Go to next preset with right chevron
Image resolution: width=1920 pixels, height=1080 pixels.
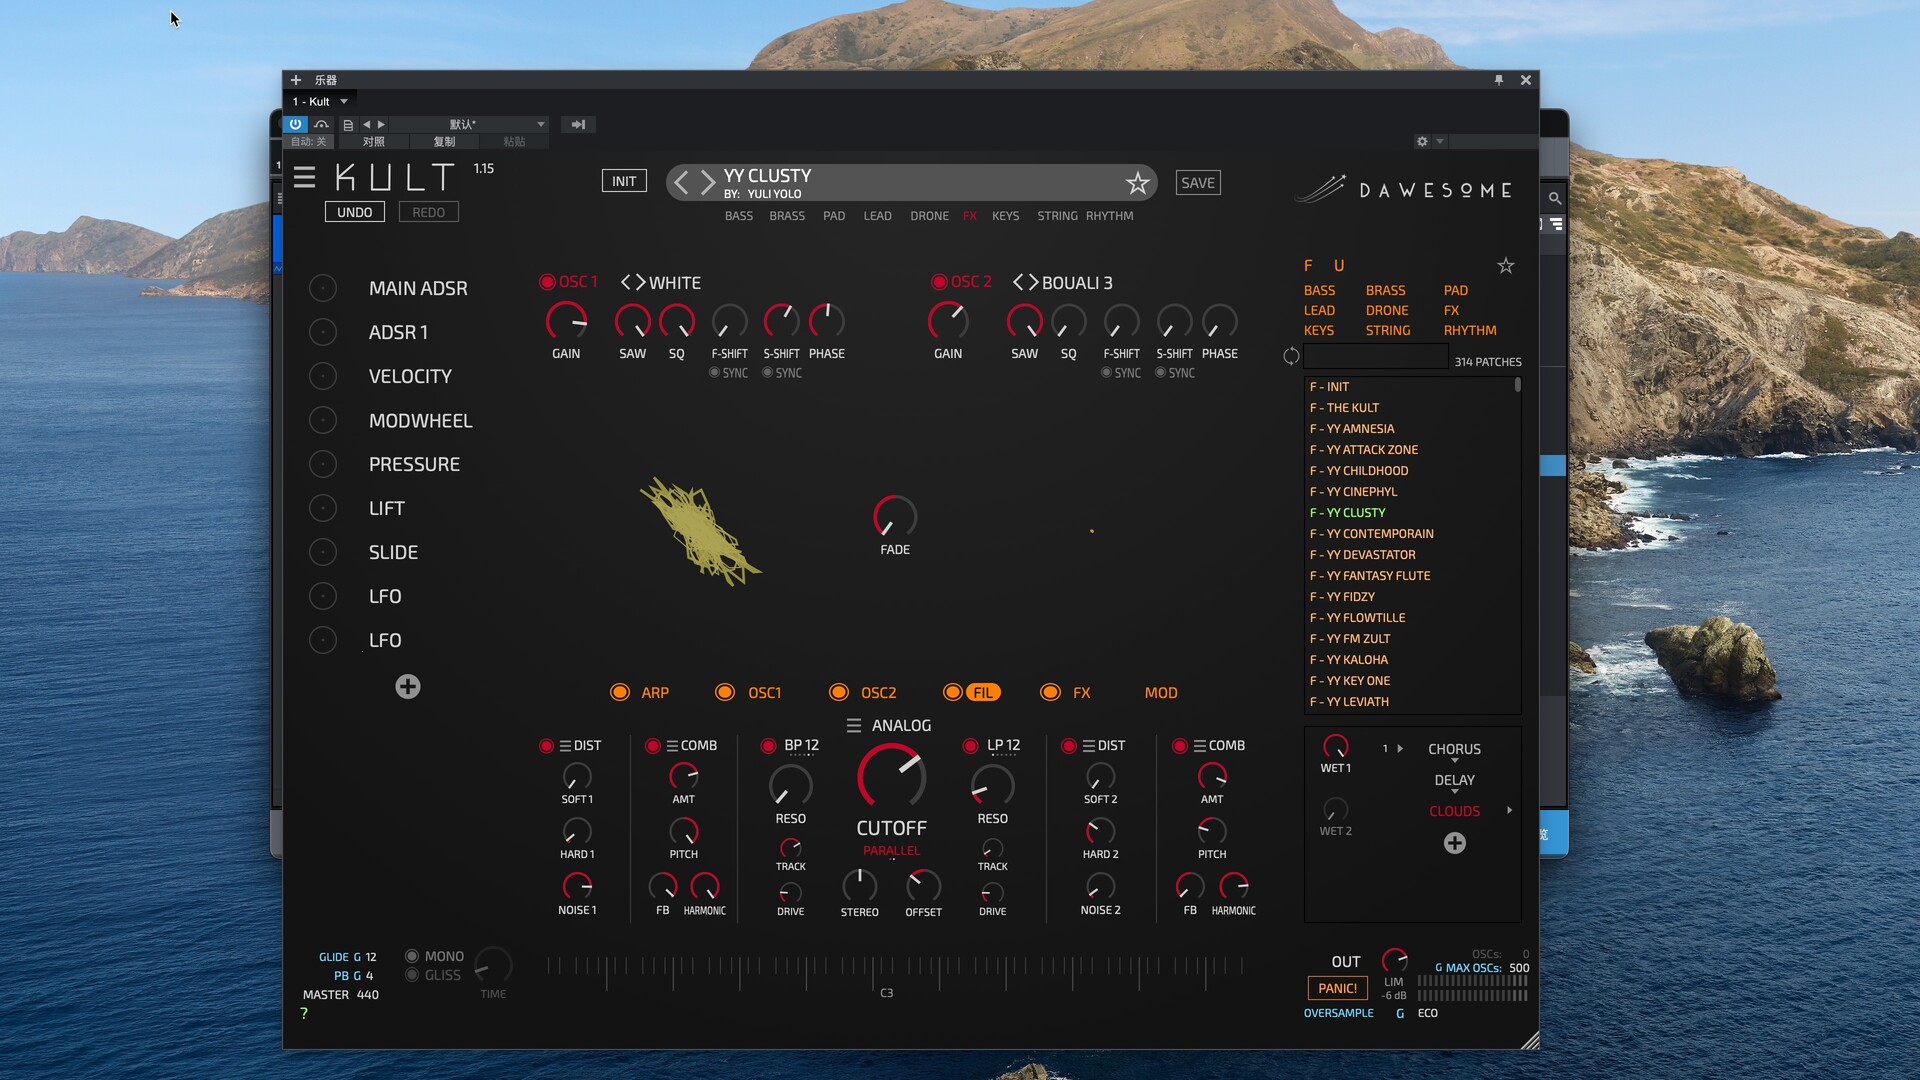click(x=708, y=182)
